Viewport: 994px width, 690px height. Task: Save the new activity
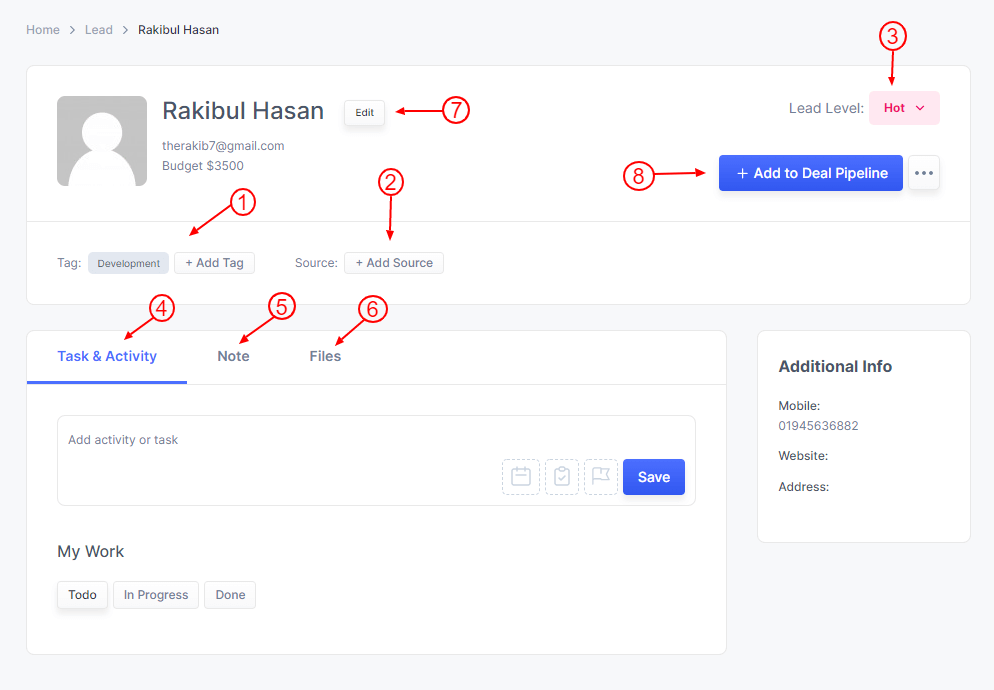[653, 477]
